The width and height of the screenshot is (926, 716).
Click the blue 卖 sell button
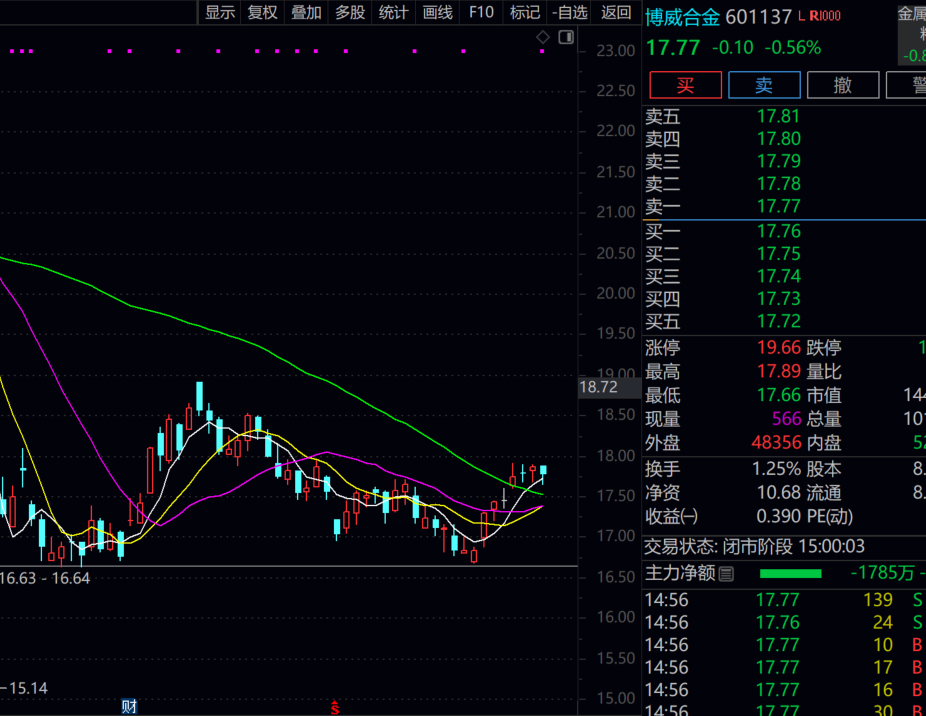coord(764,85)
